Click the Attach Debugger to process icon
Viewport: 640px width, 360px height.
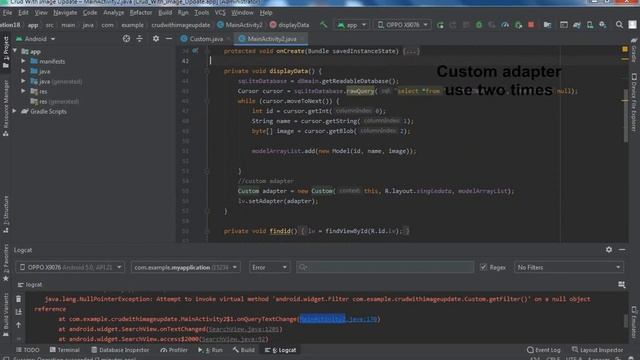pyautogui.click(x=518, y=25)
